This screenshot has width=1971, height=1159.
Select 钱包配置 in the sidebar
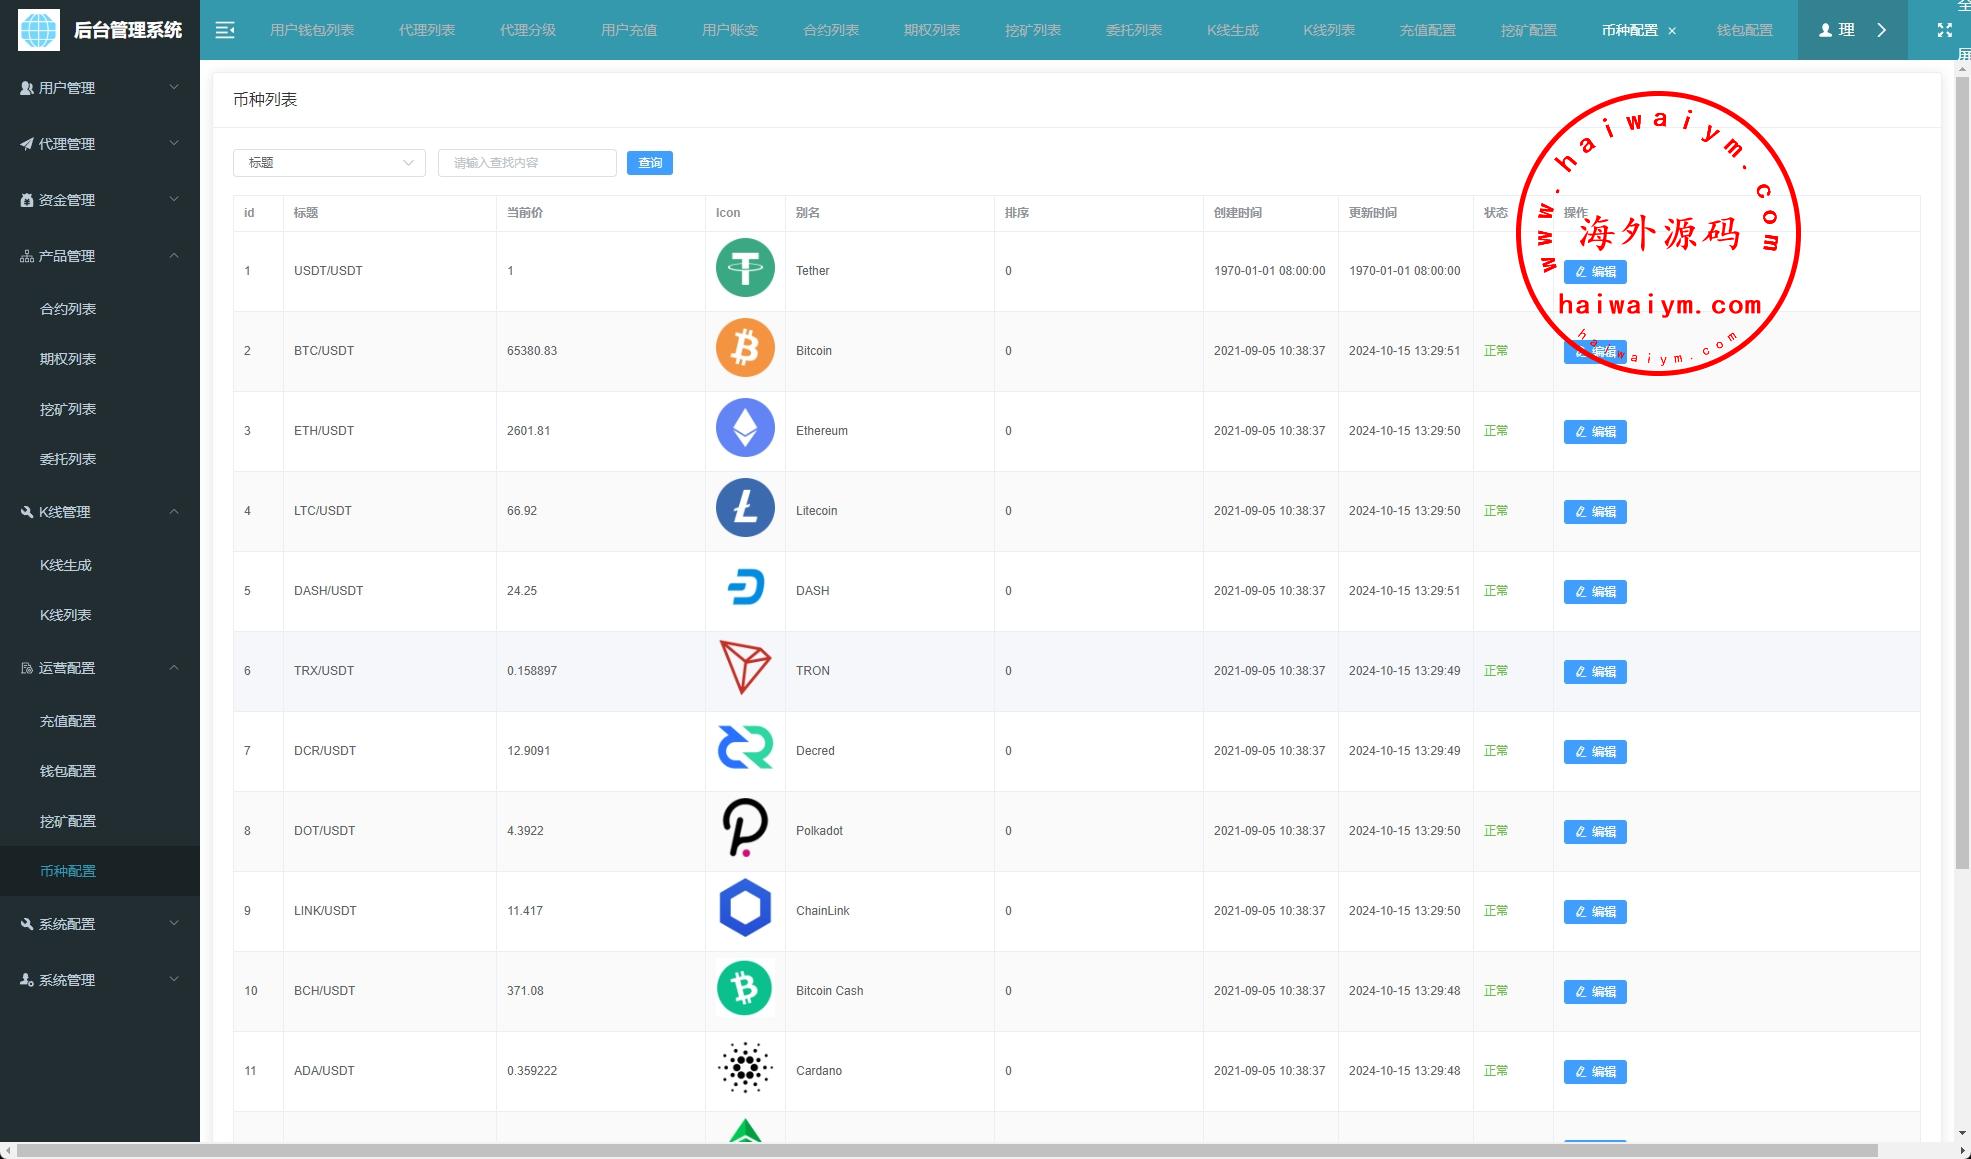(x=68, y=771)
